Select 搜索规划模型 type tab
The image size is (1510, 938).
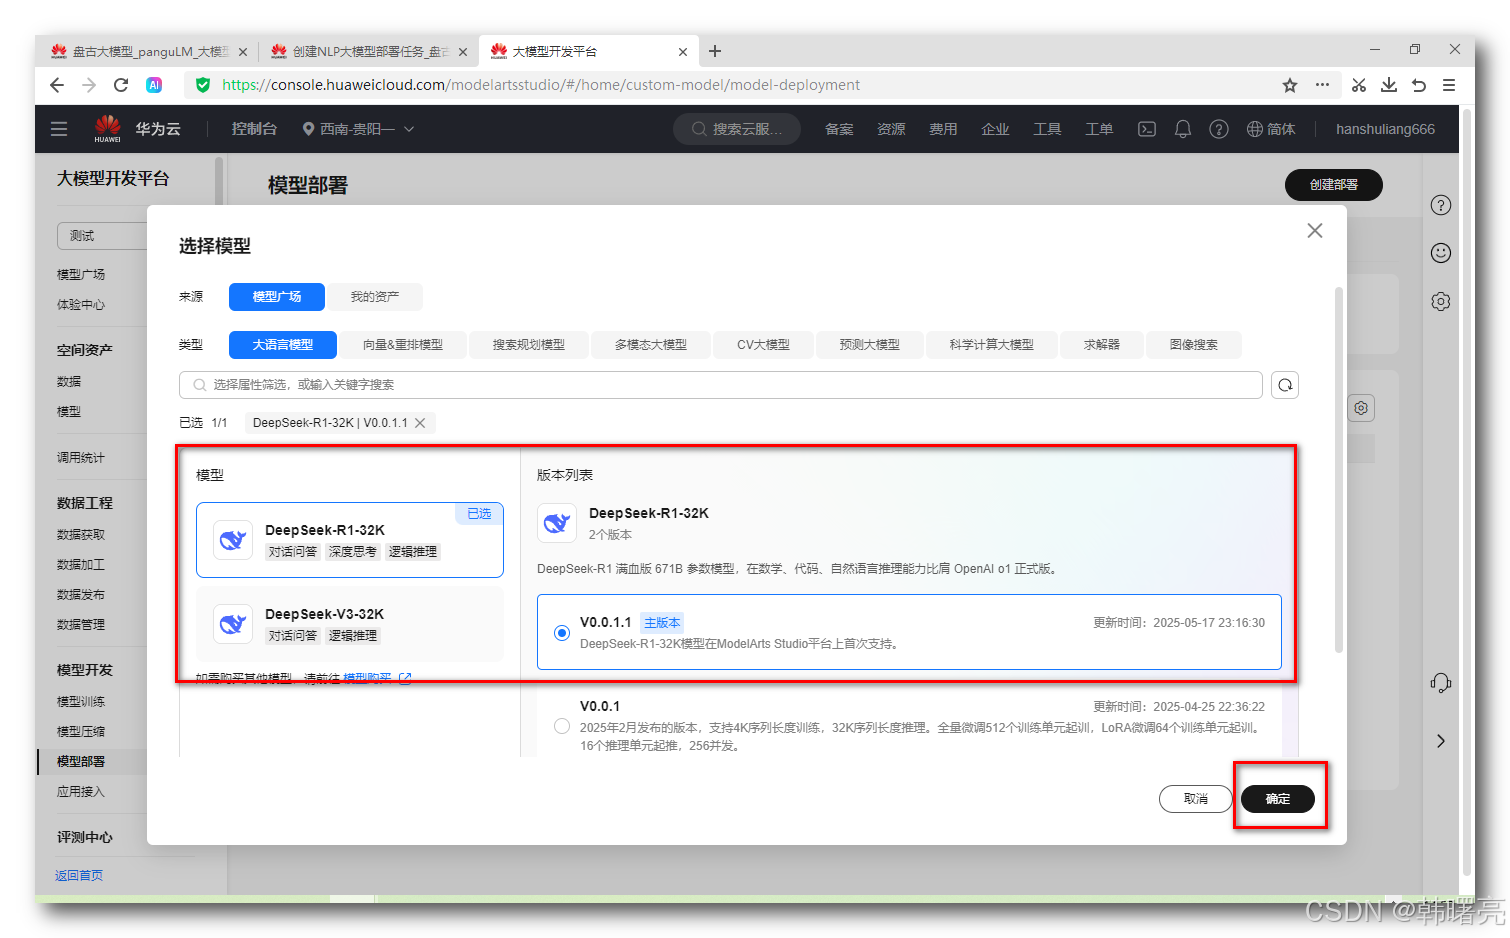[529, 345]
